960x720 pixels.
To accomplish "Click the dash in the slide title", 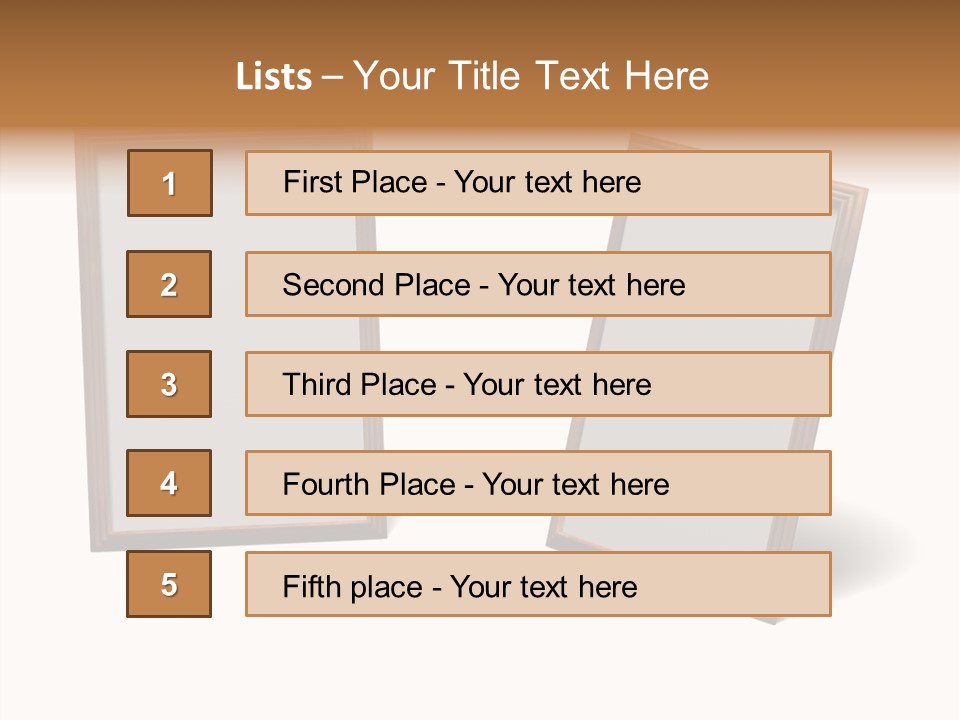I will pos(333,77).
